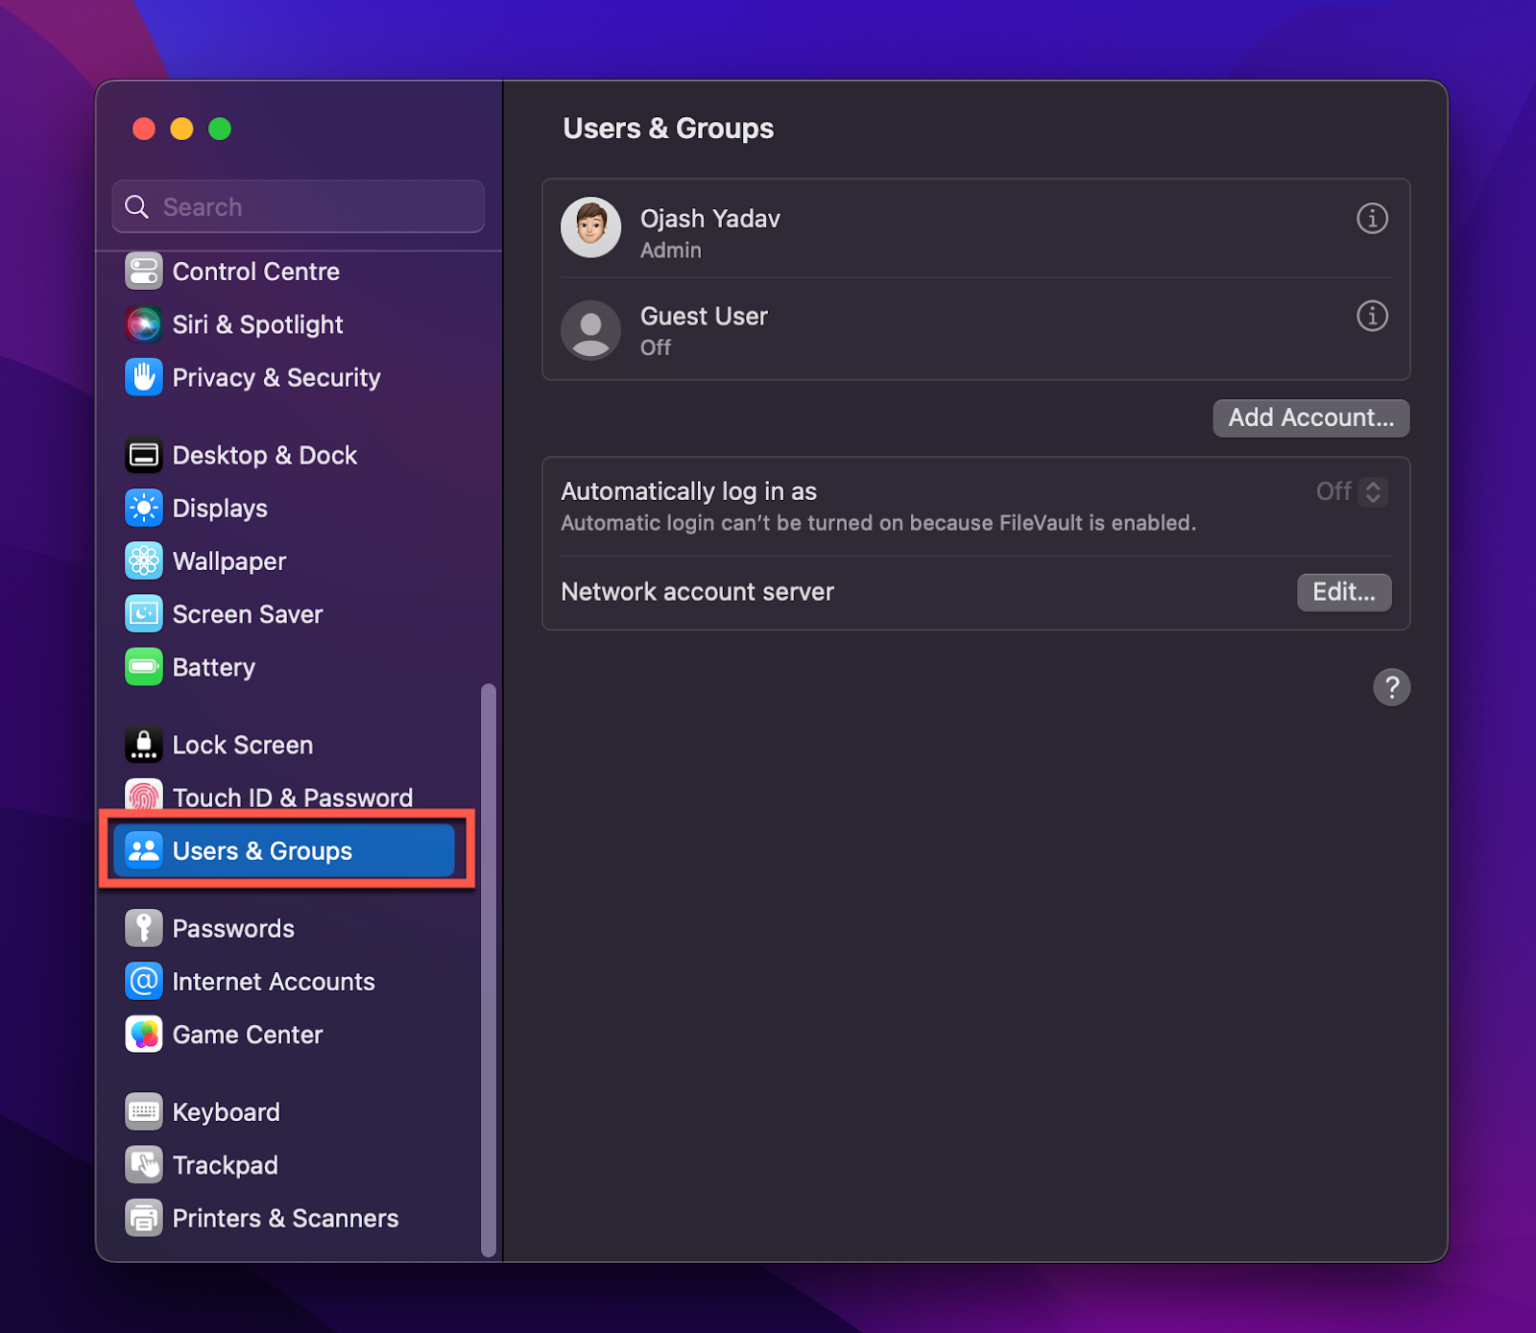Click the Wallpaper flower icon
The height and width of the screenshot is (1333, 1536).
143,561
